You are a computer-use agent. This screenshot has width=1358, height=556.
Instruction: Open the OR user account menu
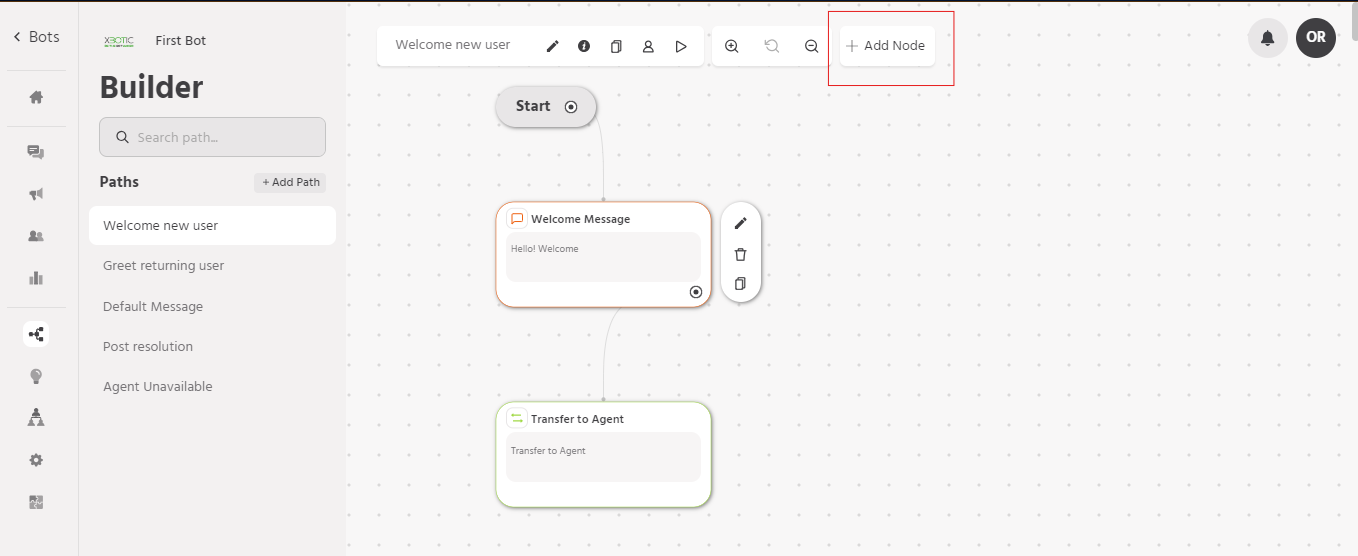[x=1315, y=38]
